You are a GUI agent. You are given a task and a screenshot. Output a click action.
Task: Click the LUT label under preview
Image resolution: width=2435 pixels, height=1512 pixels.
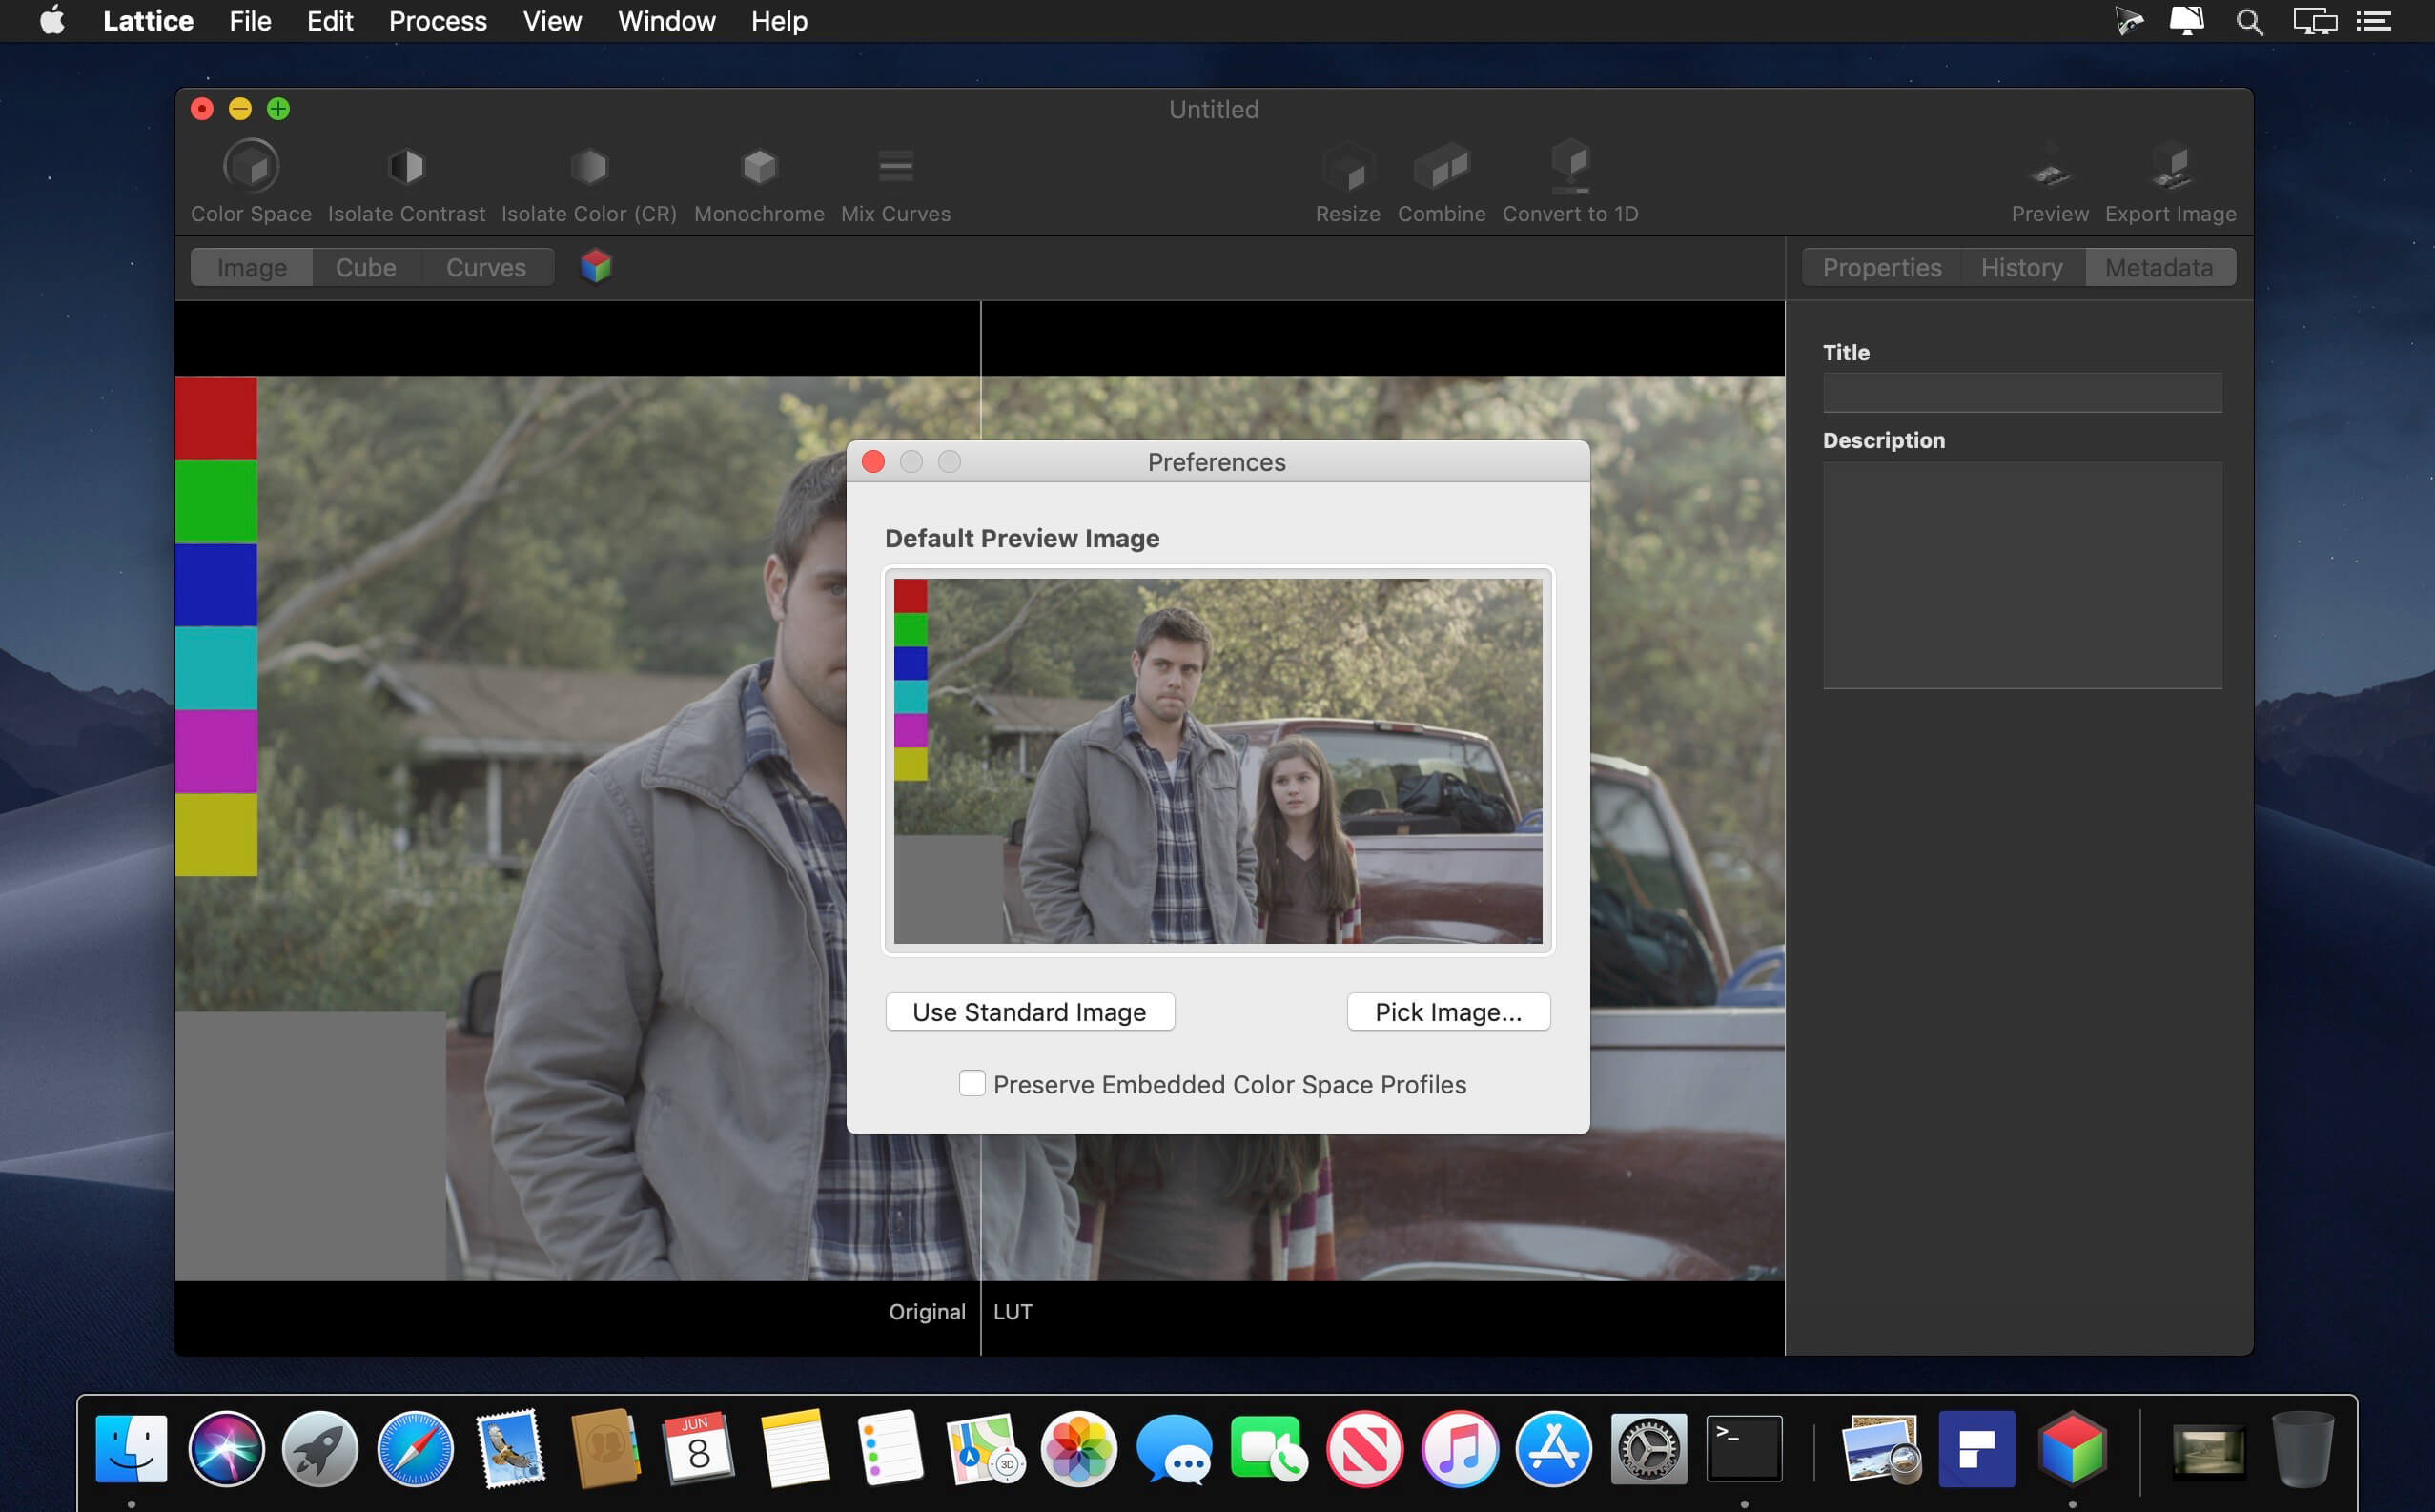[x=1012, y=1311]
